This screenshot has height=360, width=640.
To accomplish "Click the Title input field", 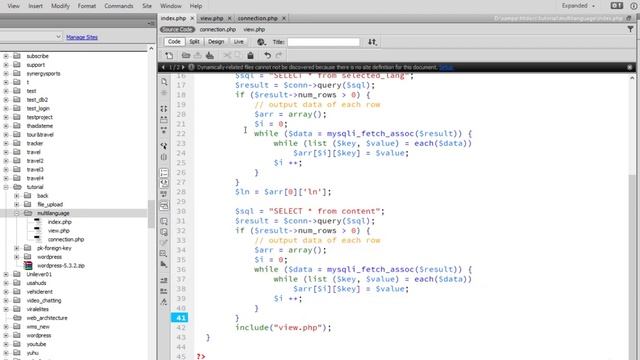I will [x=323, y=42].
